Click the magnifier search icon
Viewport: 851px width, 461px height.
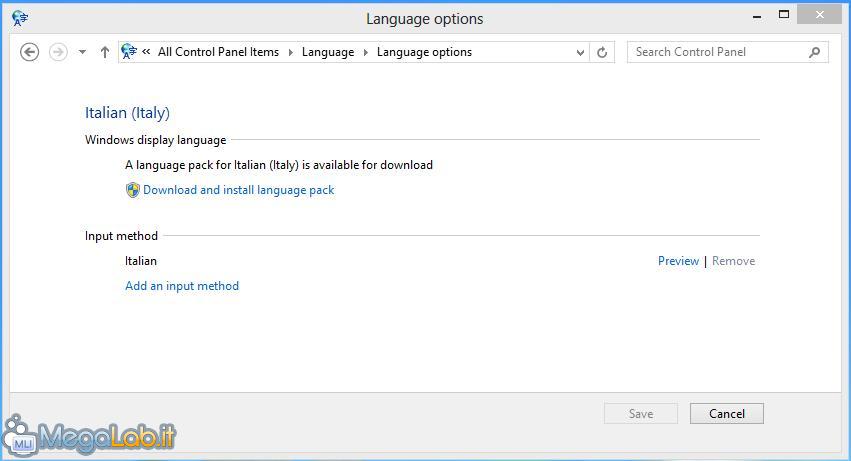pyautogui.click(x=814, y=52)
